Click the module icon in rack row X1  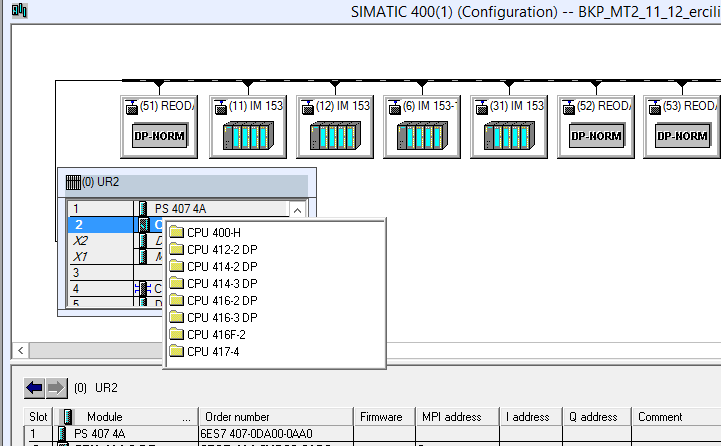point(143,257)
